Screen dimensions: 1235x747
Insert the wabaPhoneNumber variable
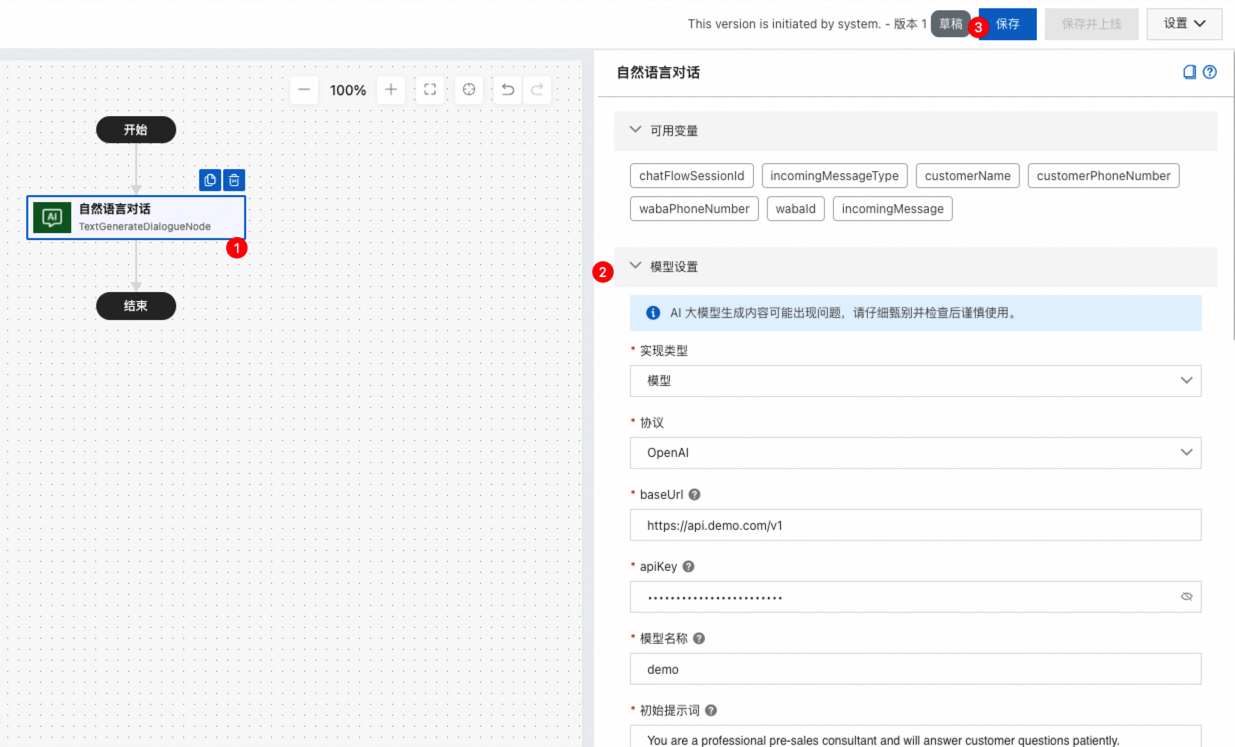tap(694, 209)
